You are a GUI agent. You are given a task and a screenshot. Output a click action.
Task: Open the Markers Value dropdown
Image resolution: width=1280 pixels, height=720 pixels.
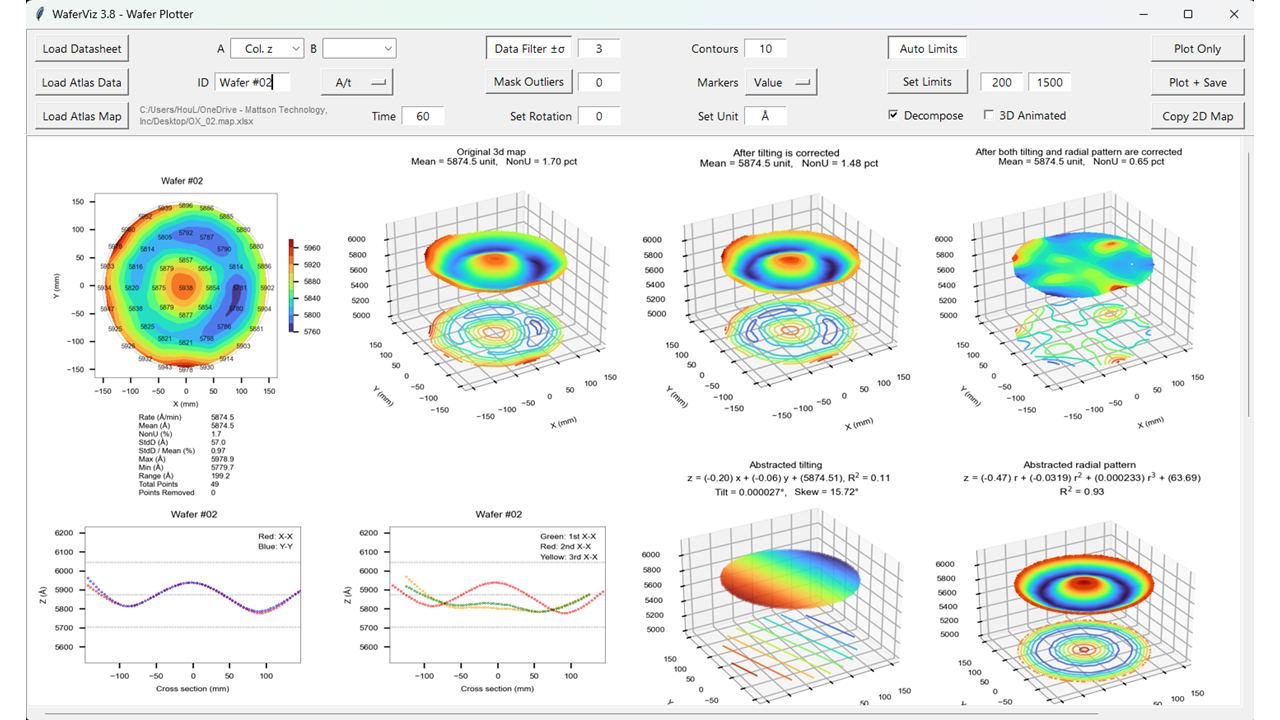(x=781, y=82)
